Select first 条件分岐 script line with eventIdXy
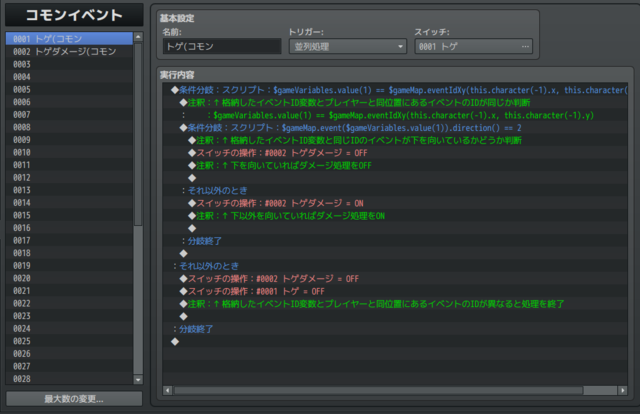Image resolution: width=640 pixels, height=414 pixels. click(395, 90)
